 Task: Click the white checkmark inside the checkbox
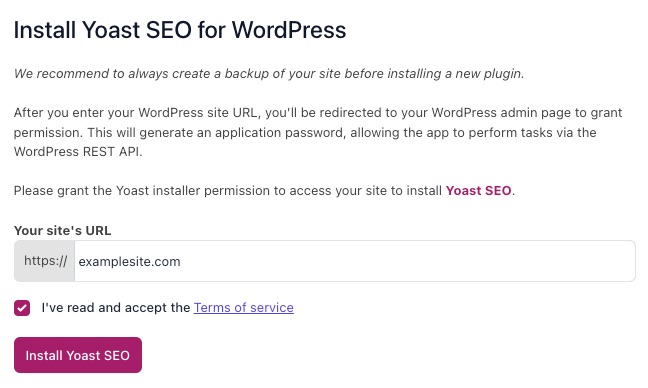click(22, 308)
